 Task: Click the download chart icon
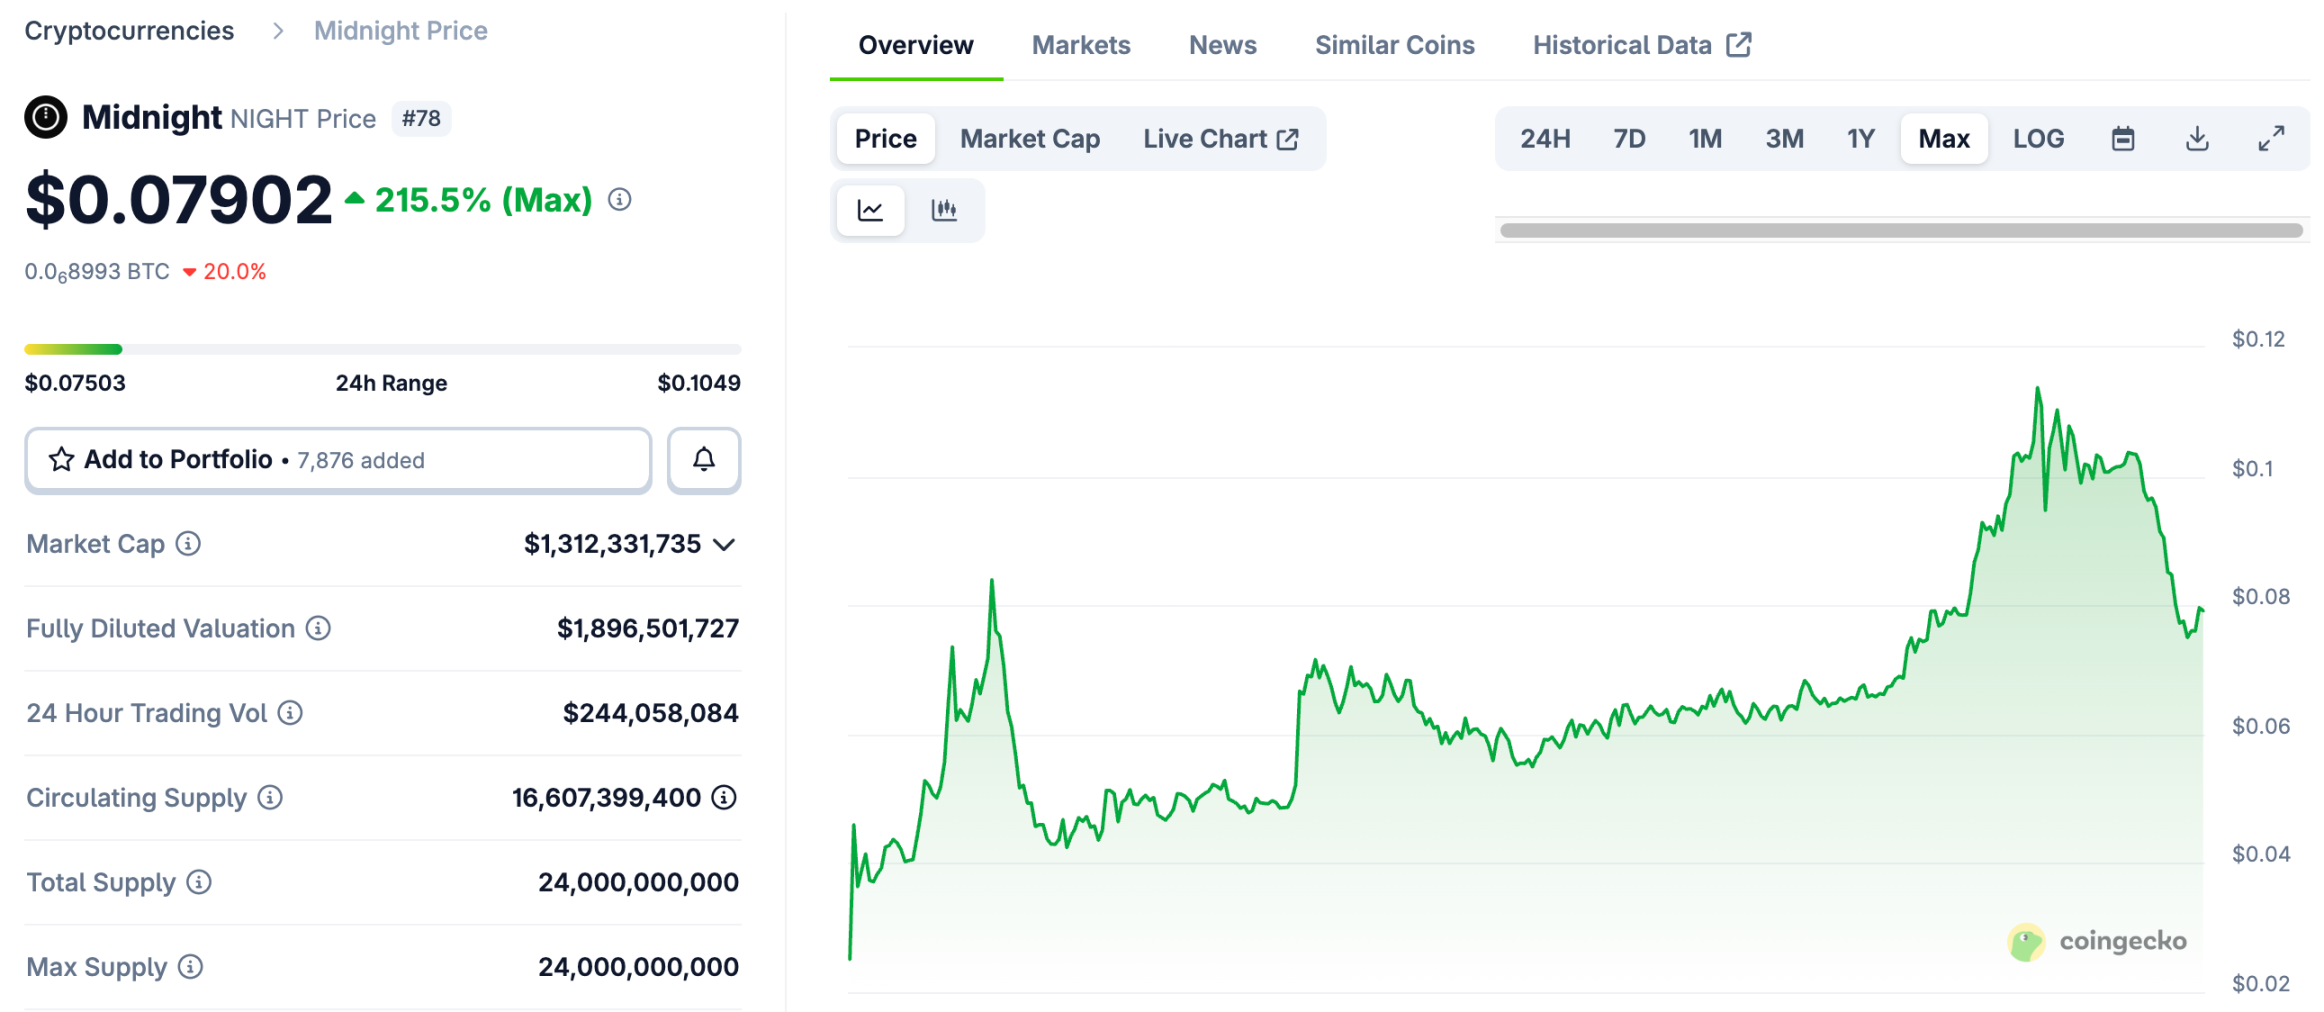2196,138
